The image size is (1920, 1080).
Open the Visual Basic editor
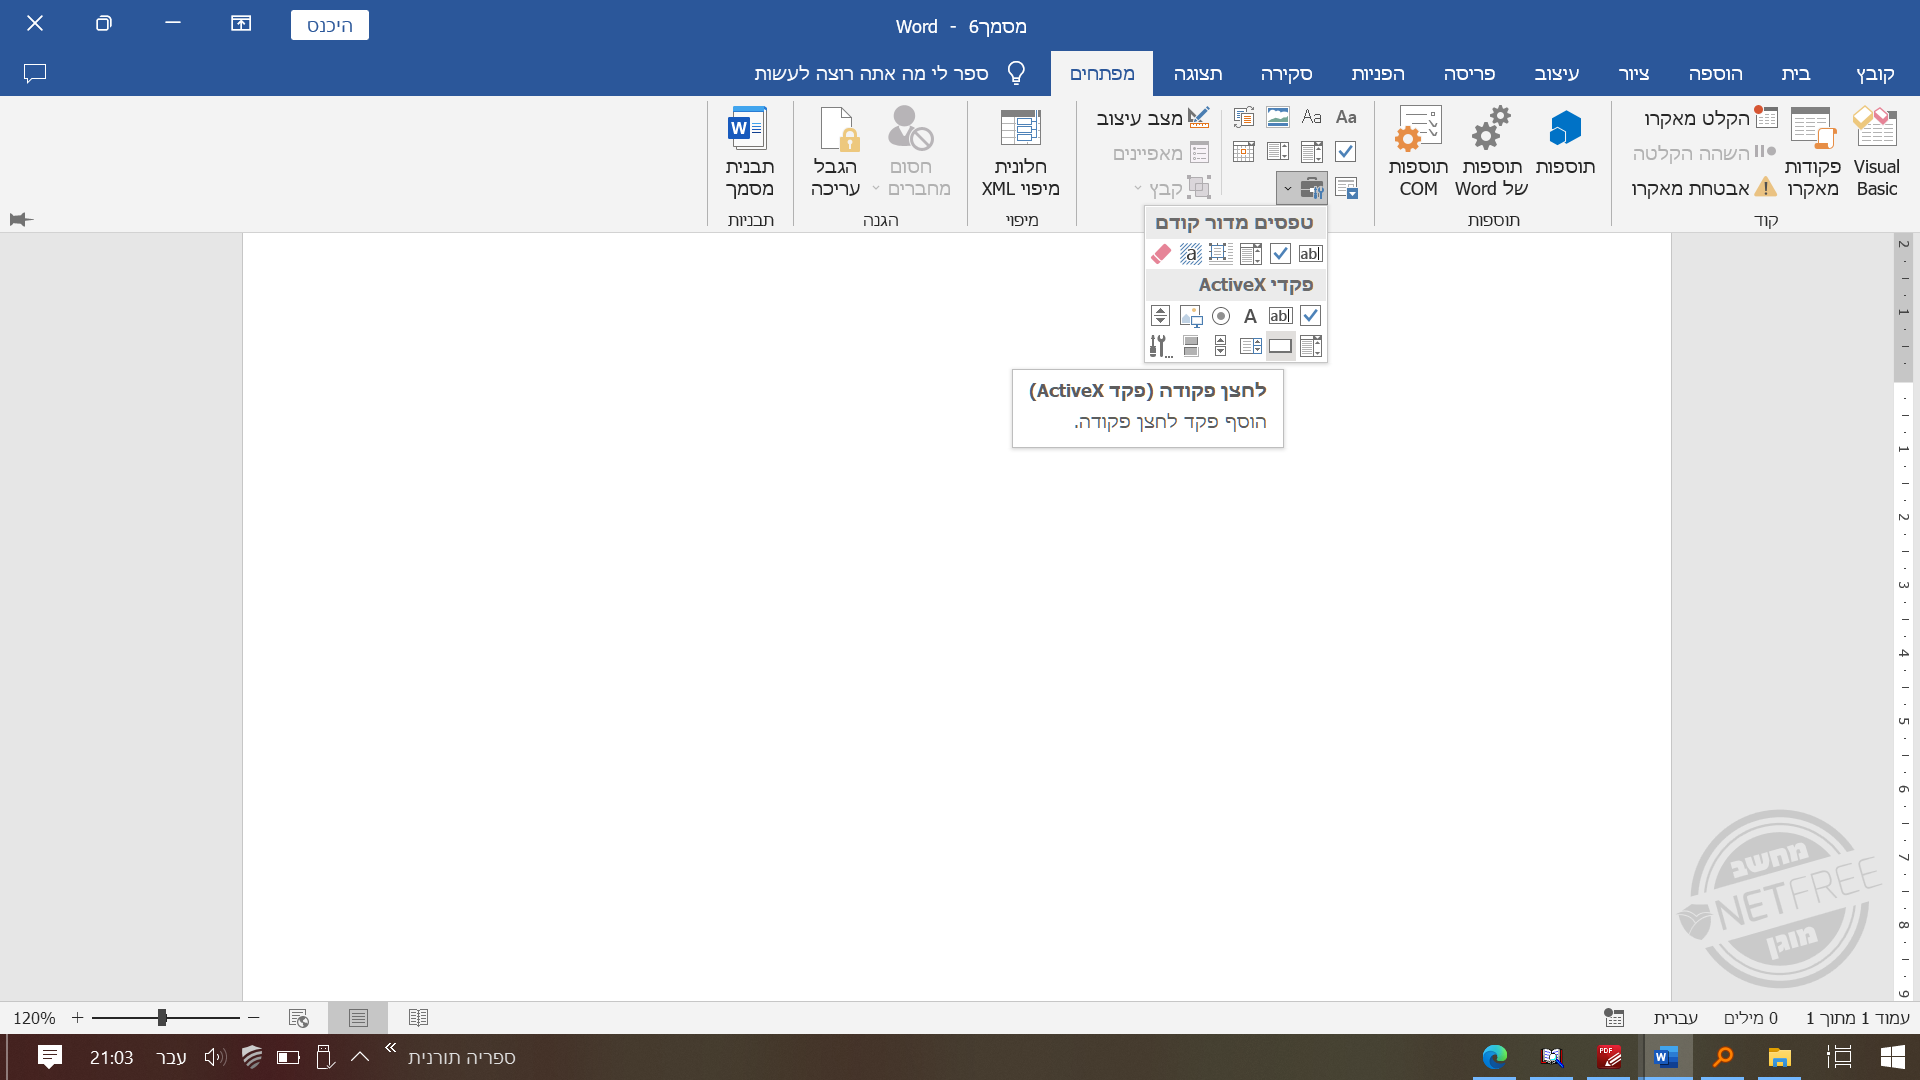pos(1876,152)
